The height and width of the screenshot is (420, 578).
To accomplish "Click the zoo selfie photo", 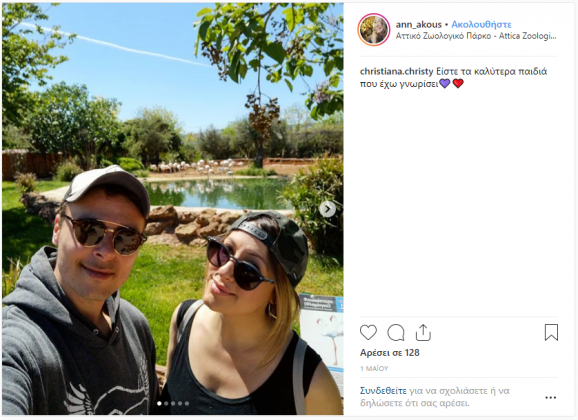I will point(173,209).
